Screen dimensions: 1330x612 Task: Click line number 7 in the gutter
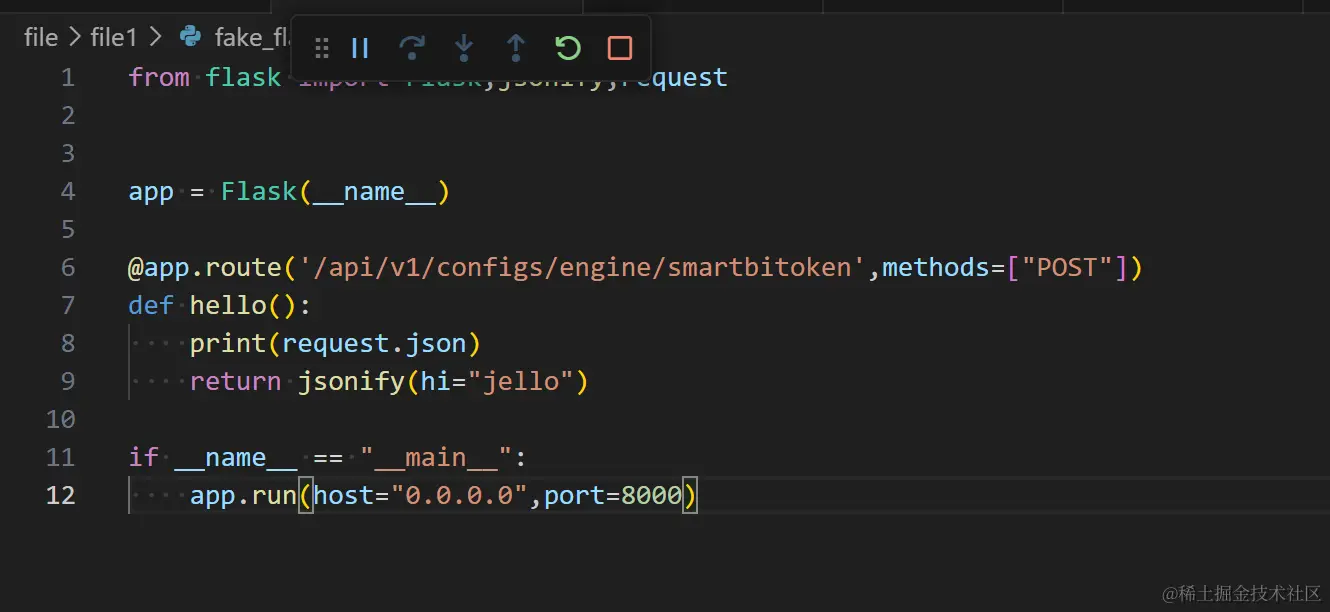pyautogui.click(x=68, y=305)
